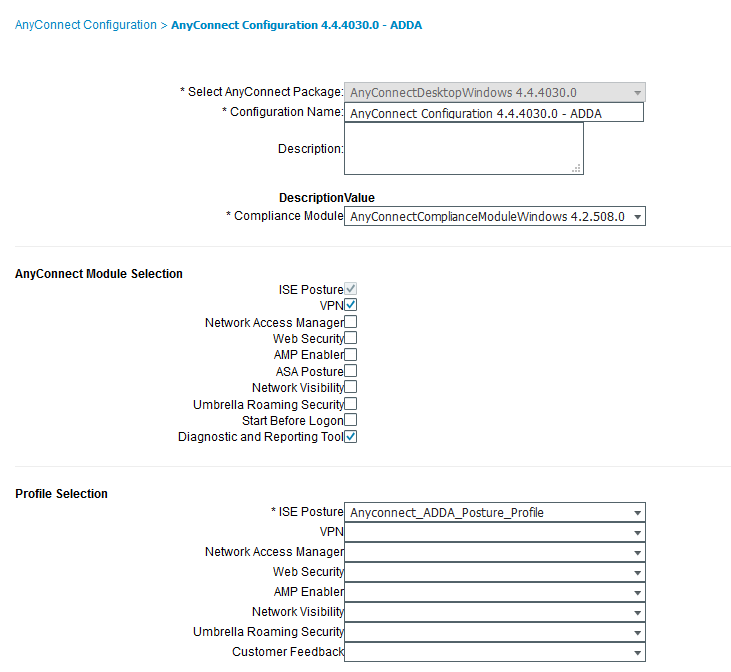Screen dimensions: 731x672
Task: Enable the Network Visibility module checkbox
Action: tap(351, 387)
